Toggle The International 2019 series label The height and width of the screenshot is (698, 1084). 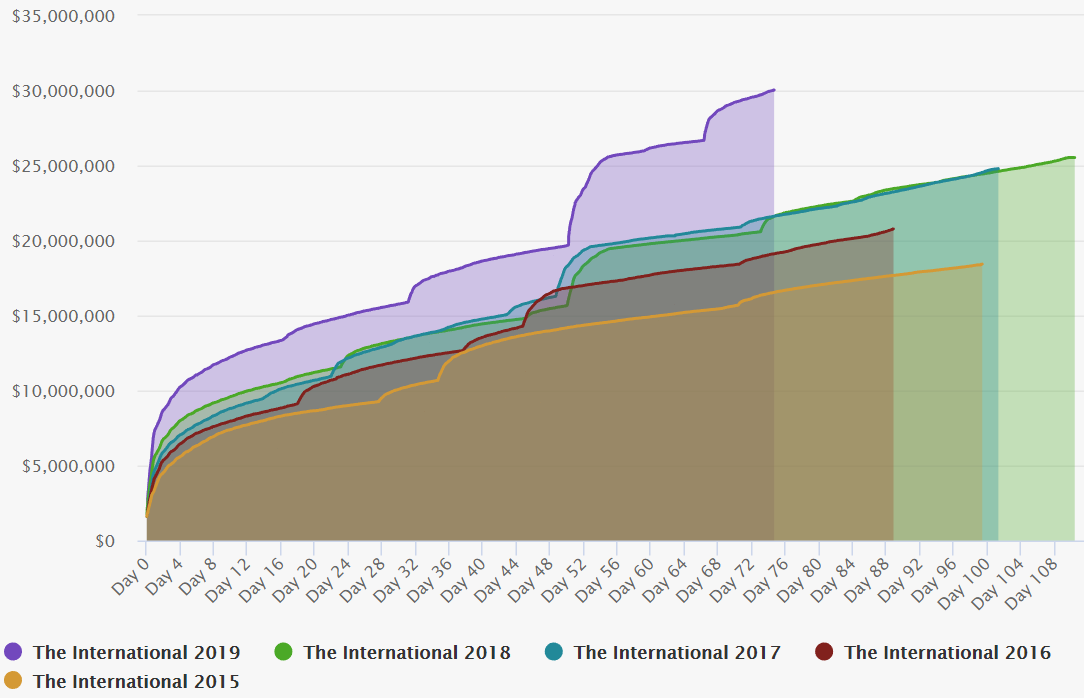[x=136, y=653]
